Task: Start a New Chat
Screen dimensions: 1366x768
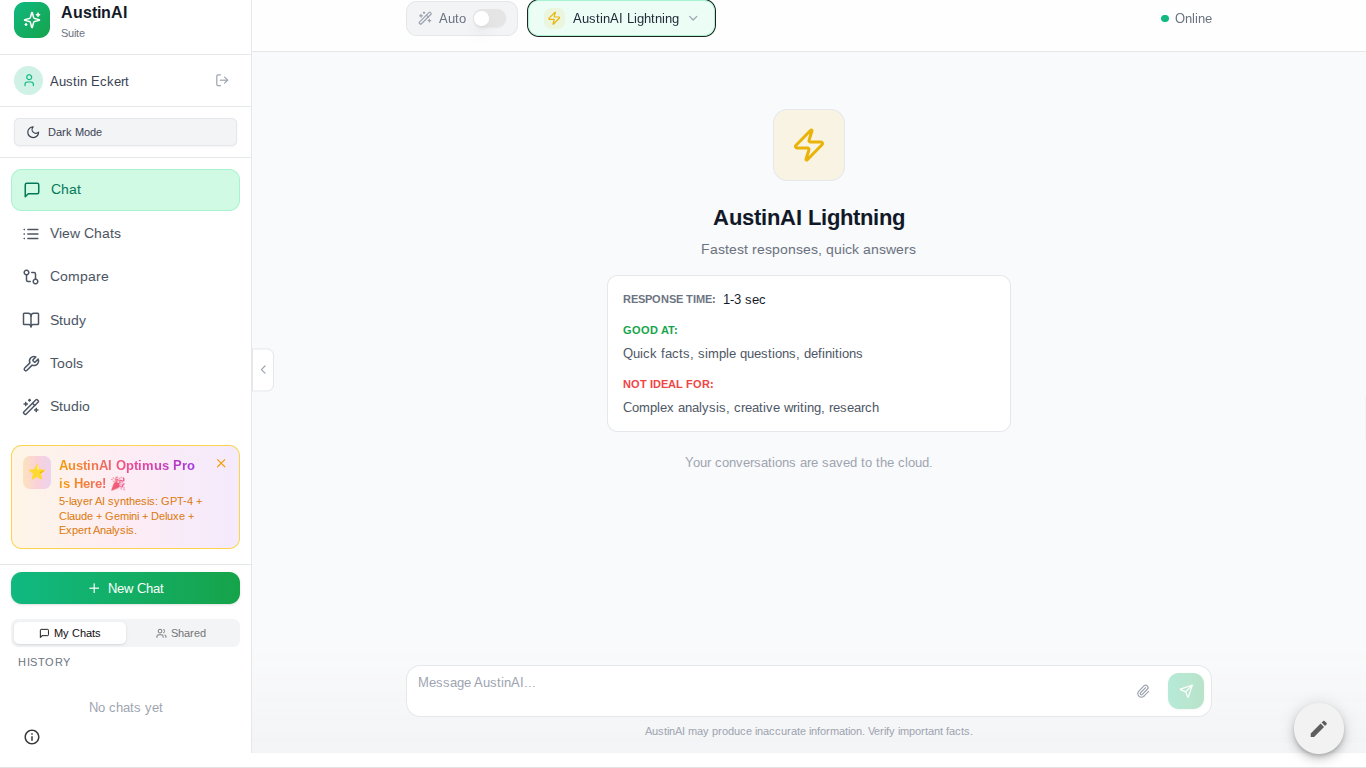Action: 125,588
